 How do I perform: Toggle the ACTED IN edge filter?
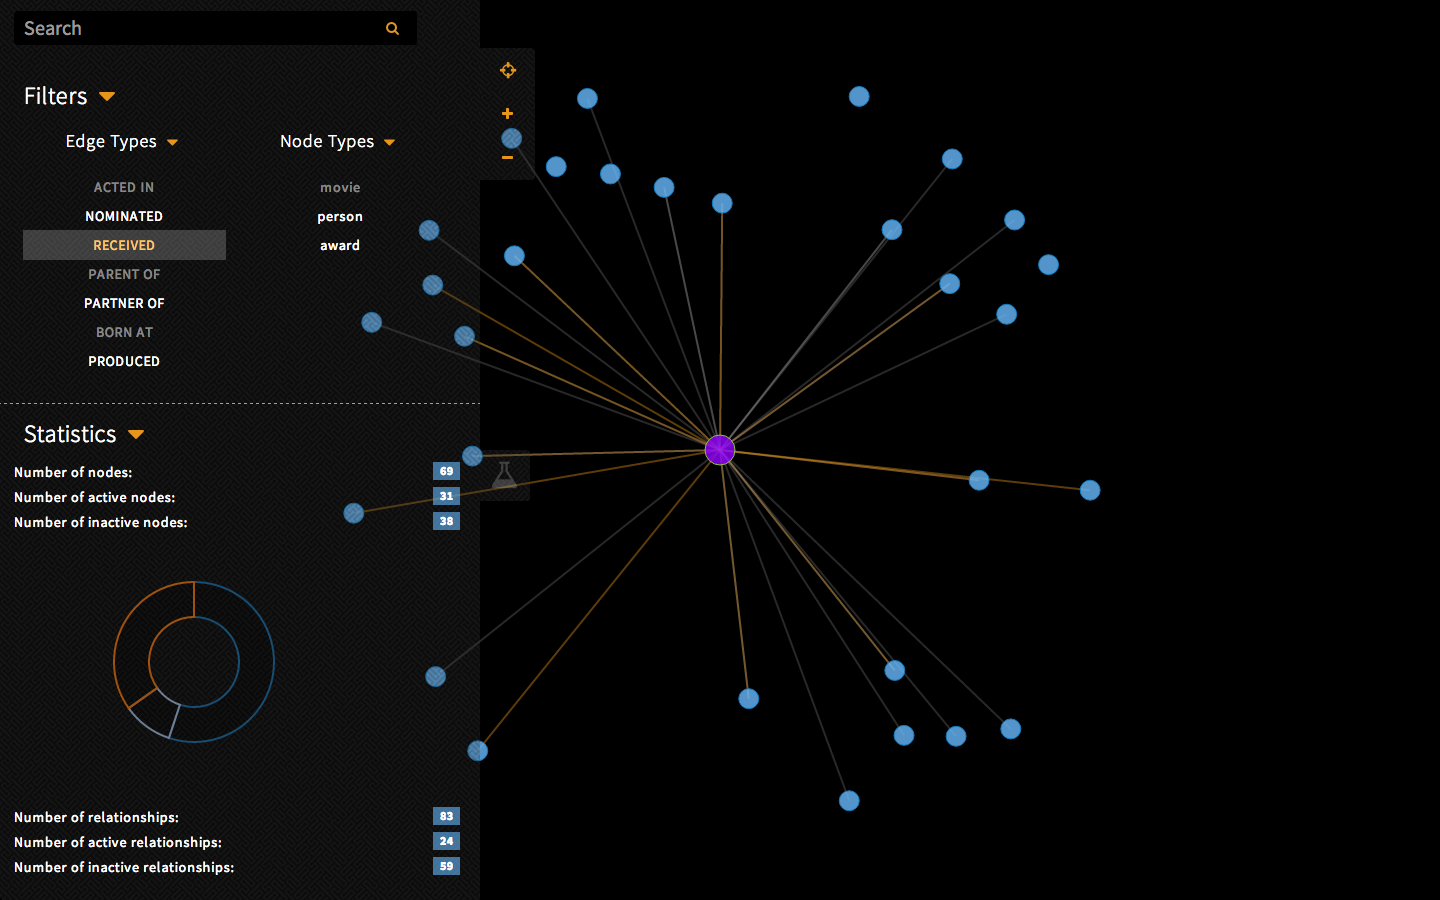[124, 187]
